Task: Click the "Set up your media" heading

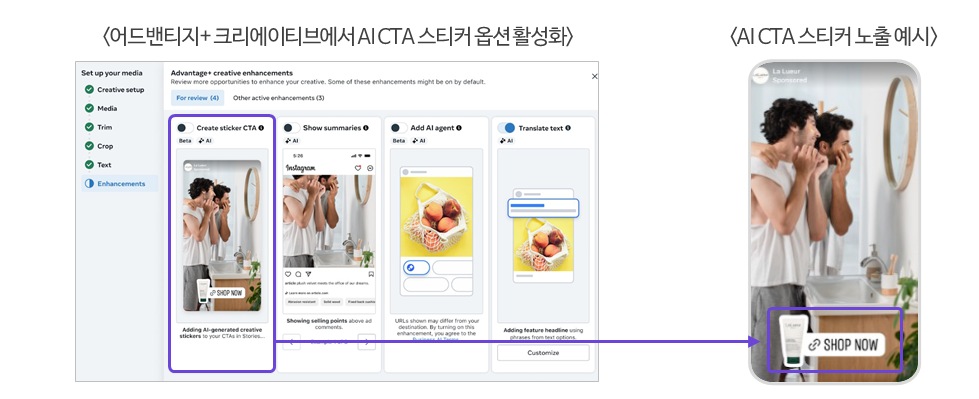Action: [112, 73]
